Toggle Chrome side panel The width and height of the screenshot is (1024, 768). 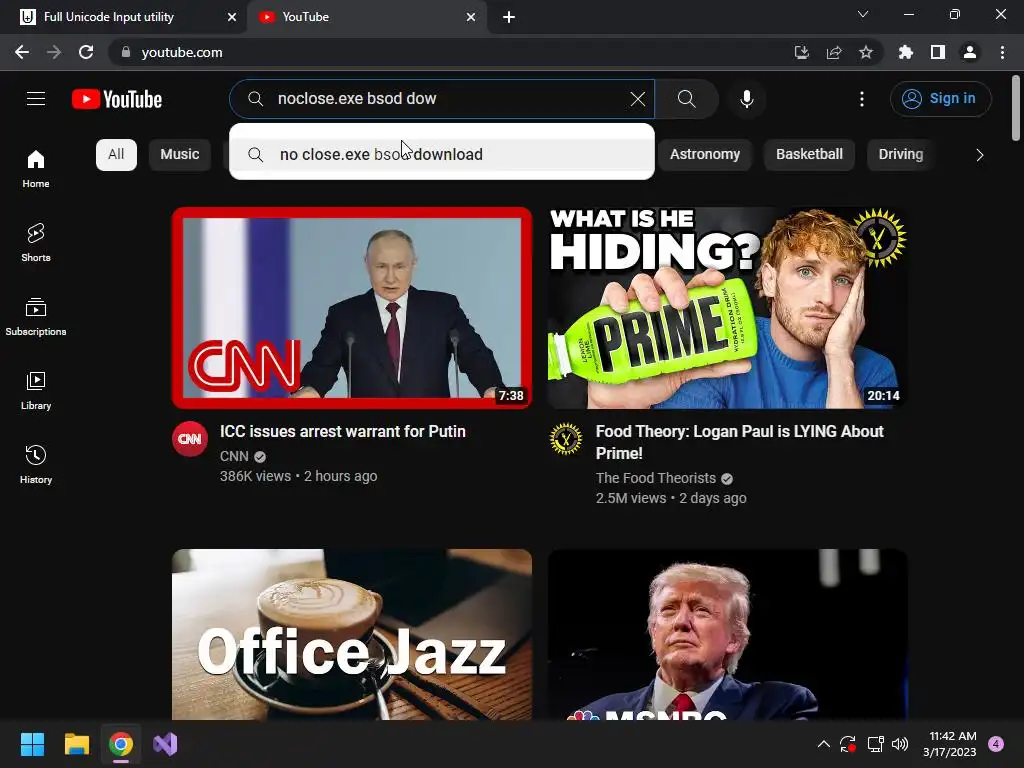click(x=938, y=52)
